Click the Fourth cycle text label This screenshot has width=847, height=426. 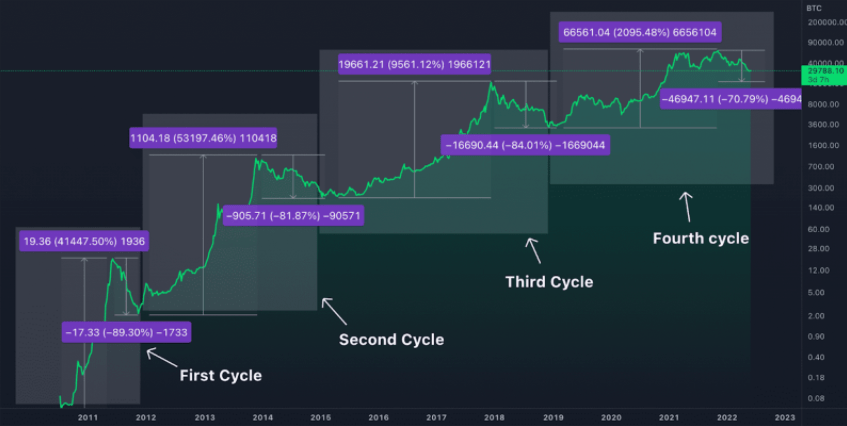point(700,238)
